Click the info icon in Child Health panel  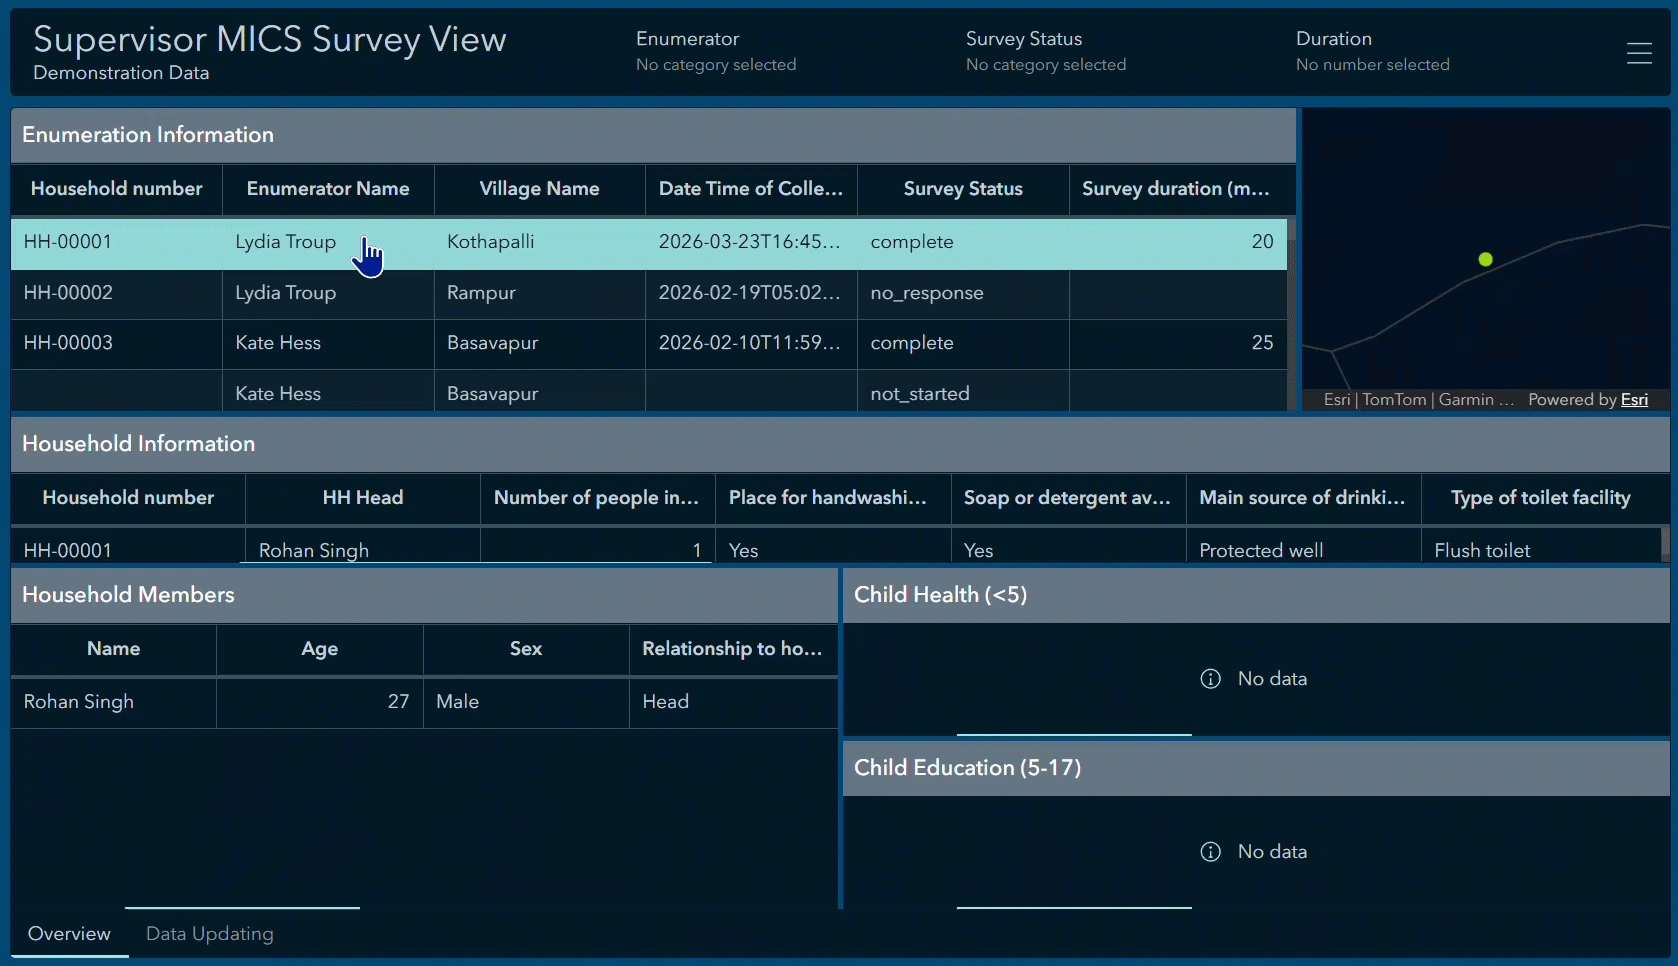pyautogui.click(x=1210, y=679)
